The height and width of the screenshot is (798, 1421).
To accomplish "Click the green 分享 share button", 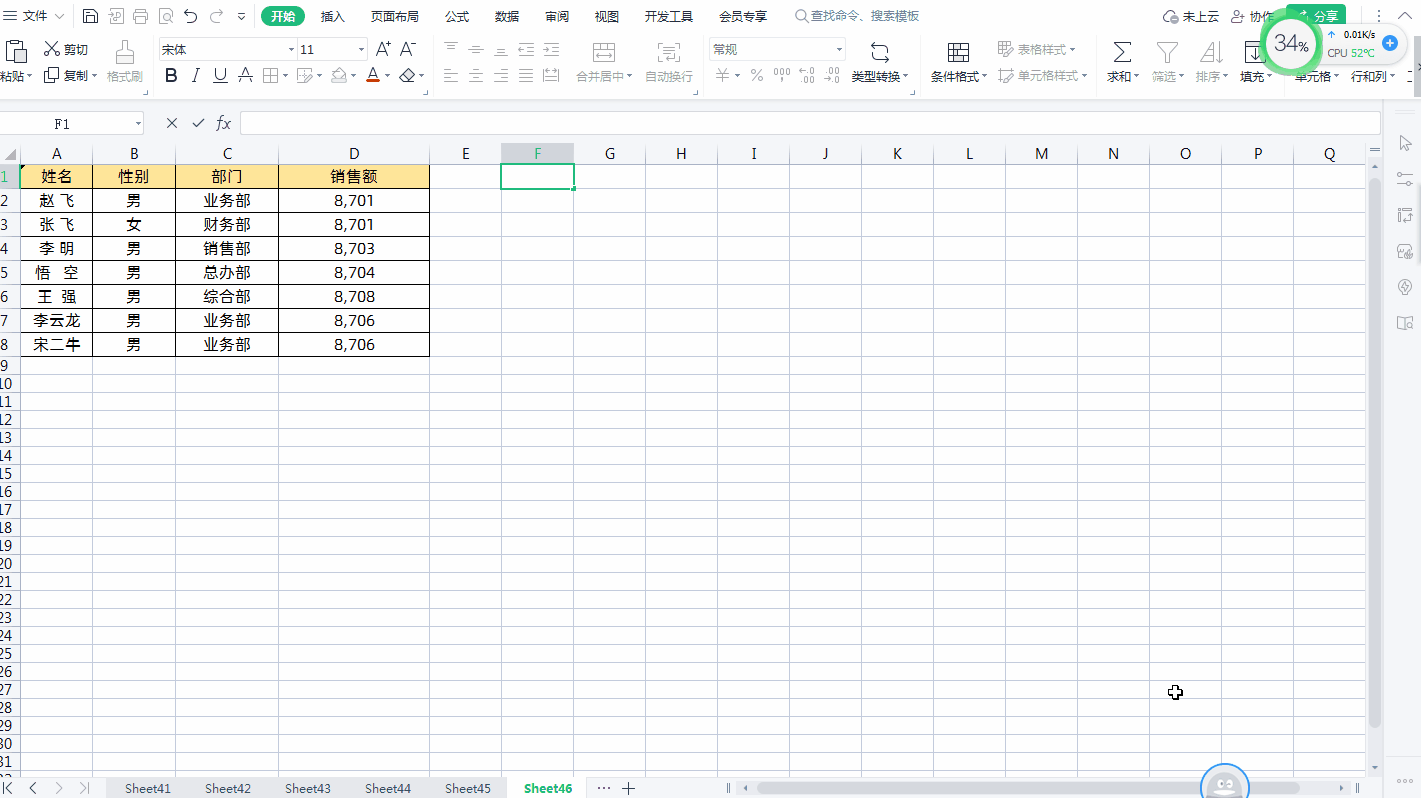I will (x=1316, y=17).
